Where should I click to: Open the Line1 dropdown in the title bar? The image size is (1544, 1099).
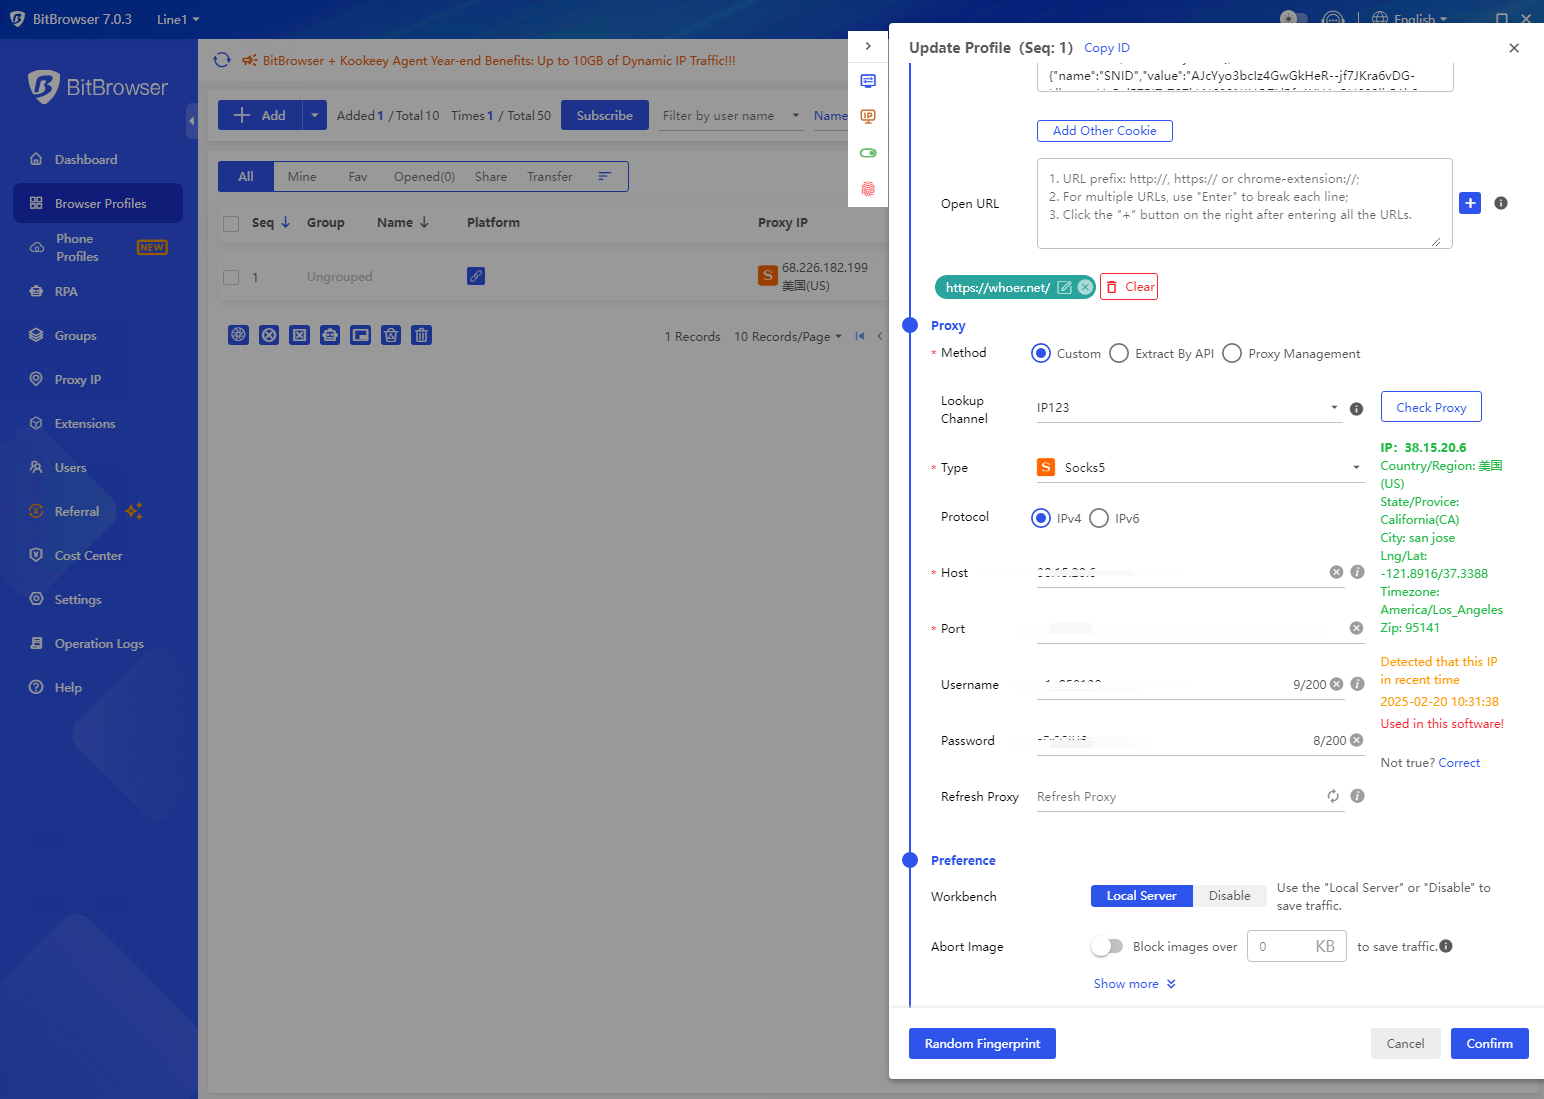(178, 19)
